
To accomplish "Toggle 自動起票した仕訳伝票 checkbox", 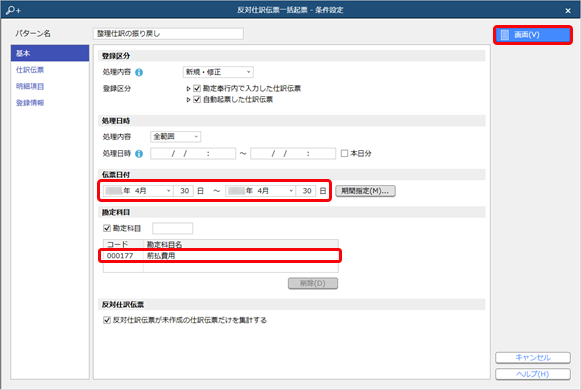I will 197,99.
